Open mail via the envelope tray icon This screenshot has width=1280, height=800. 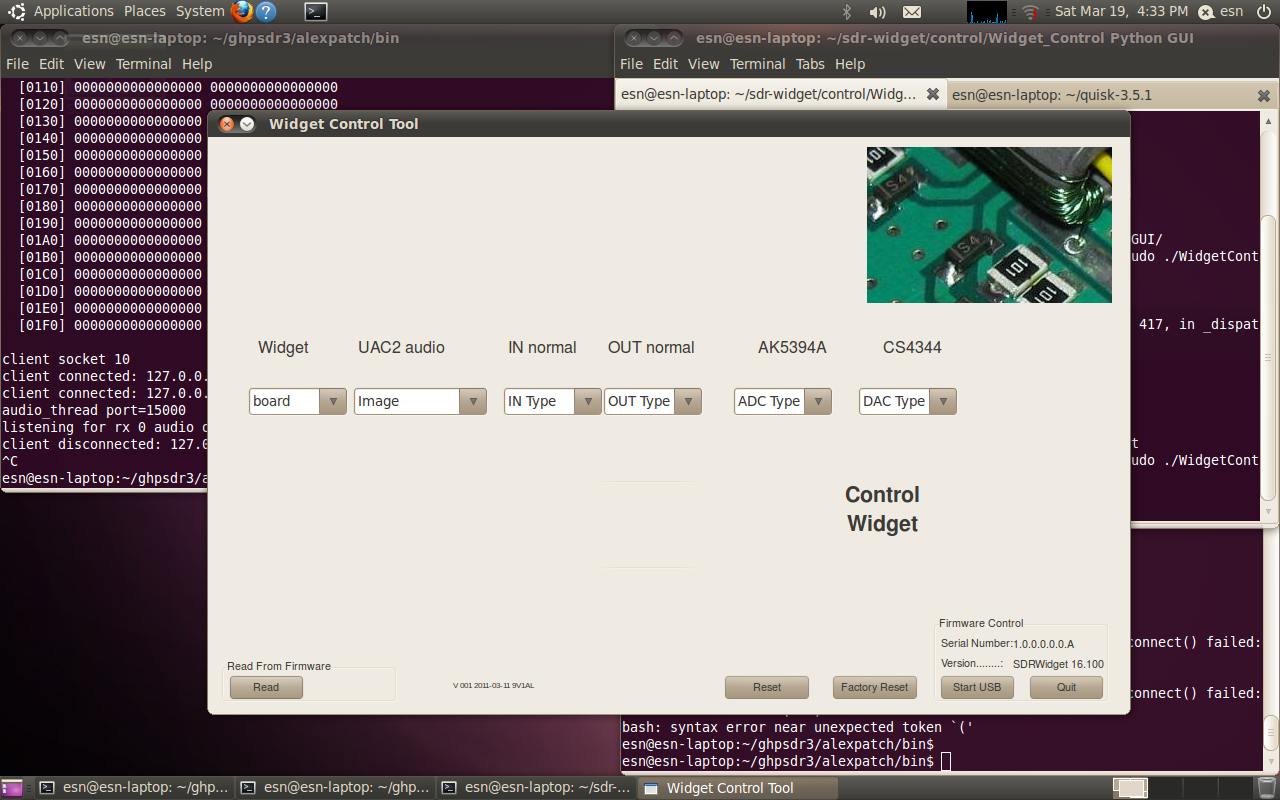tap(910, 11)
